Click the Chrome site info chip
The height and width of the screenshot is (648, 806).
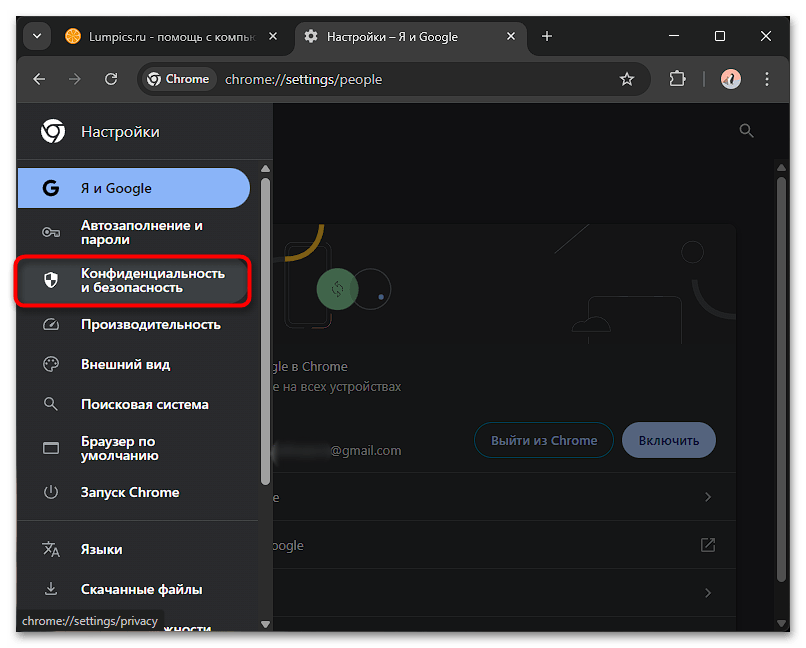point(178,79)
